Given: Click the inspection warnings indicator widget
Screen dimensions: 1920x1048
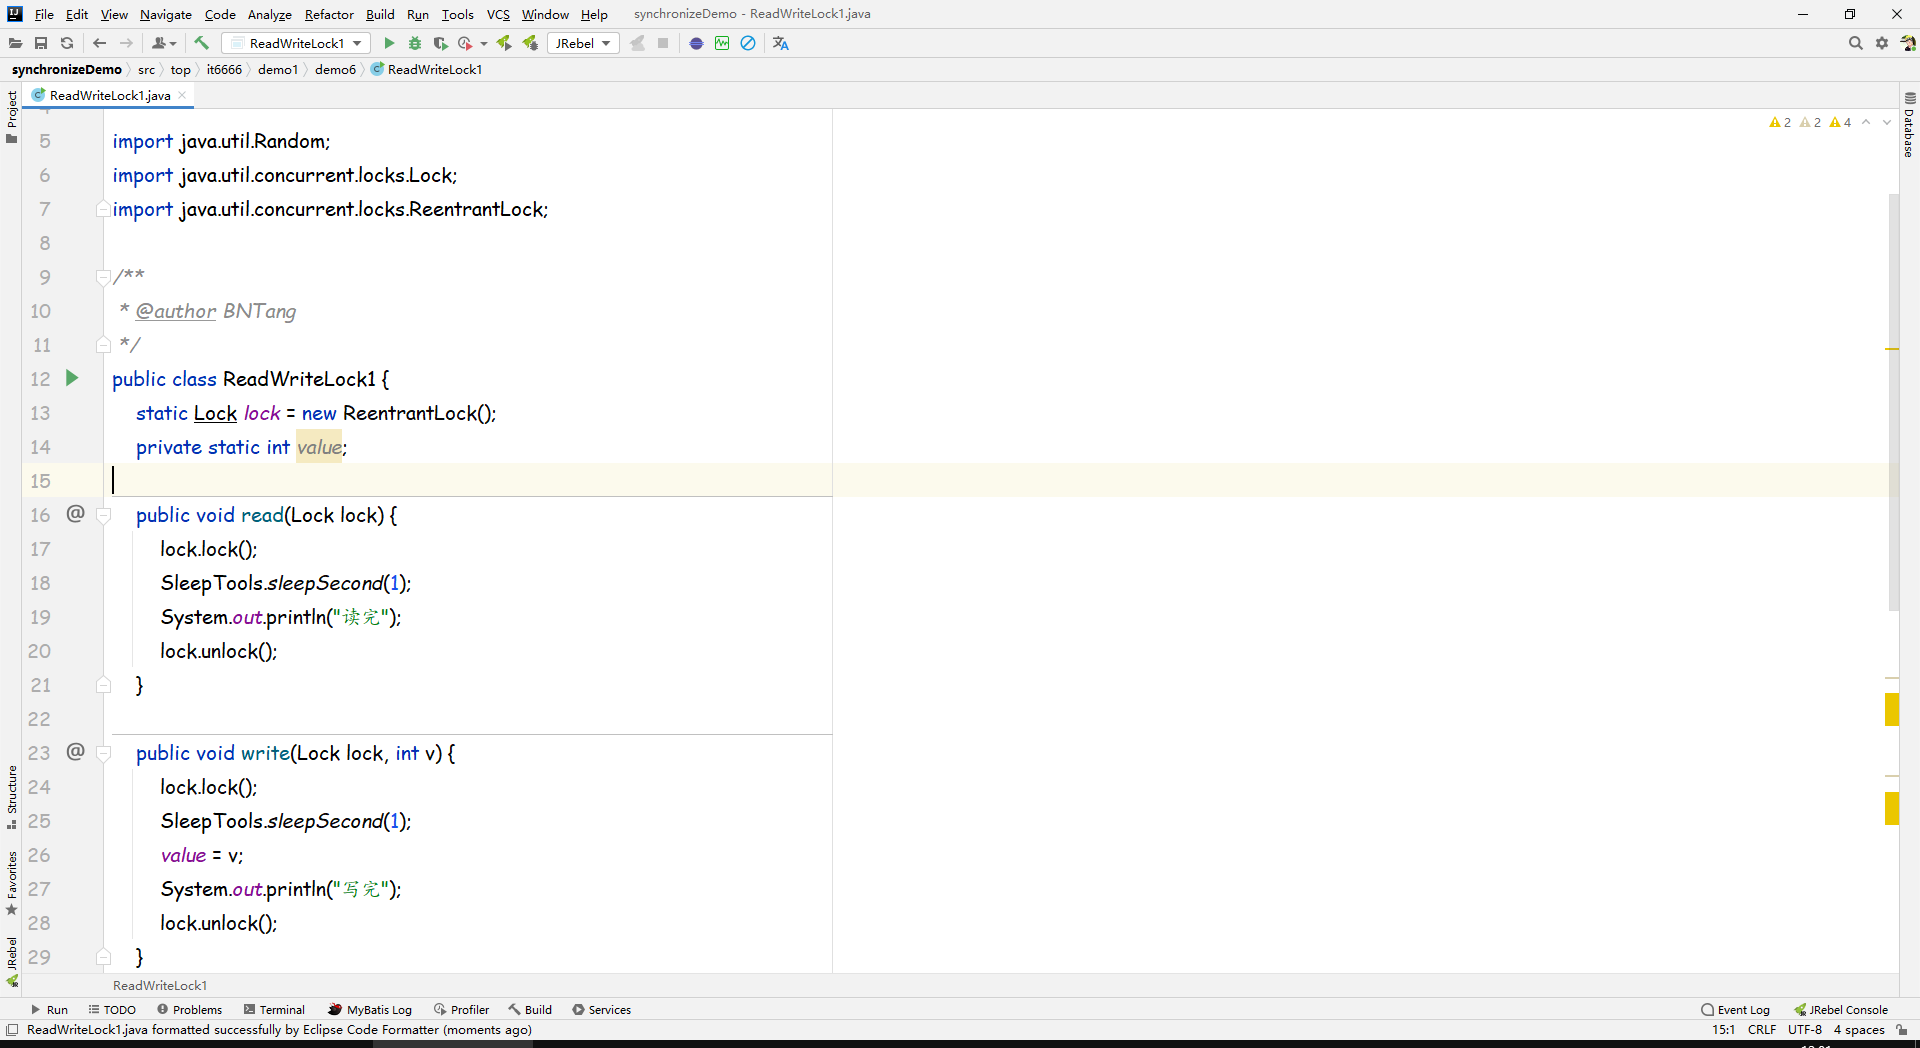Looking at the screenshot, I should (1810, 122).
